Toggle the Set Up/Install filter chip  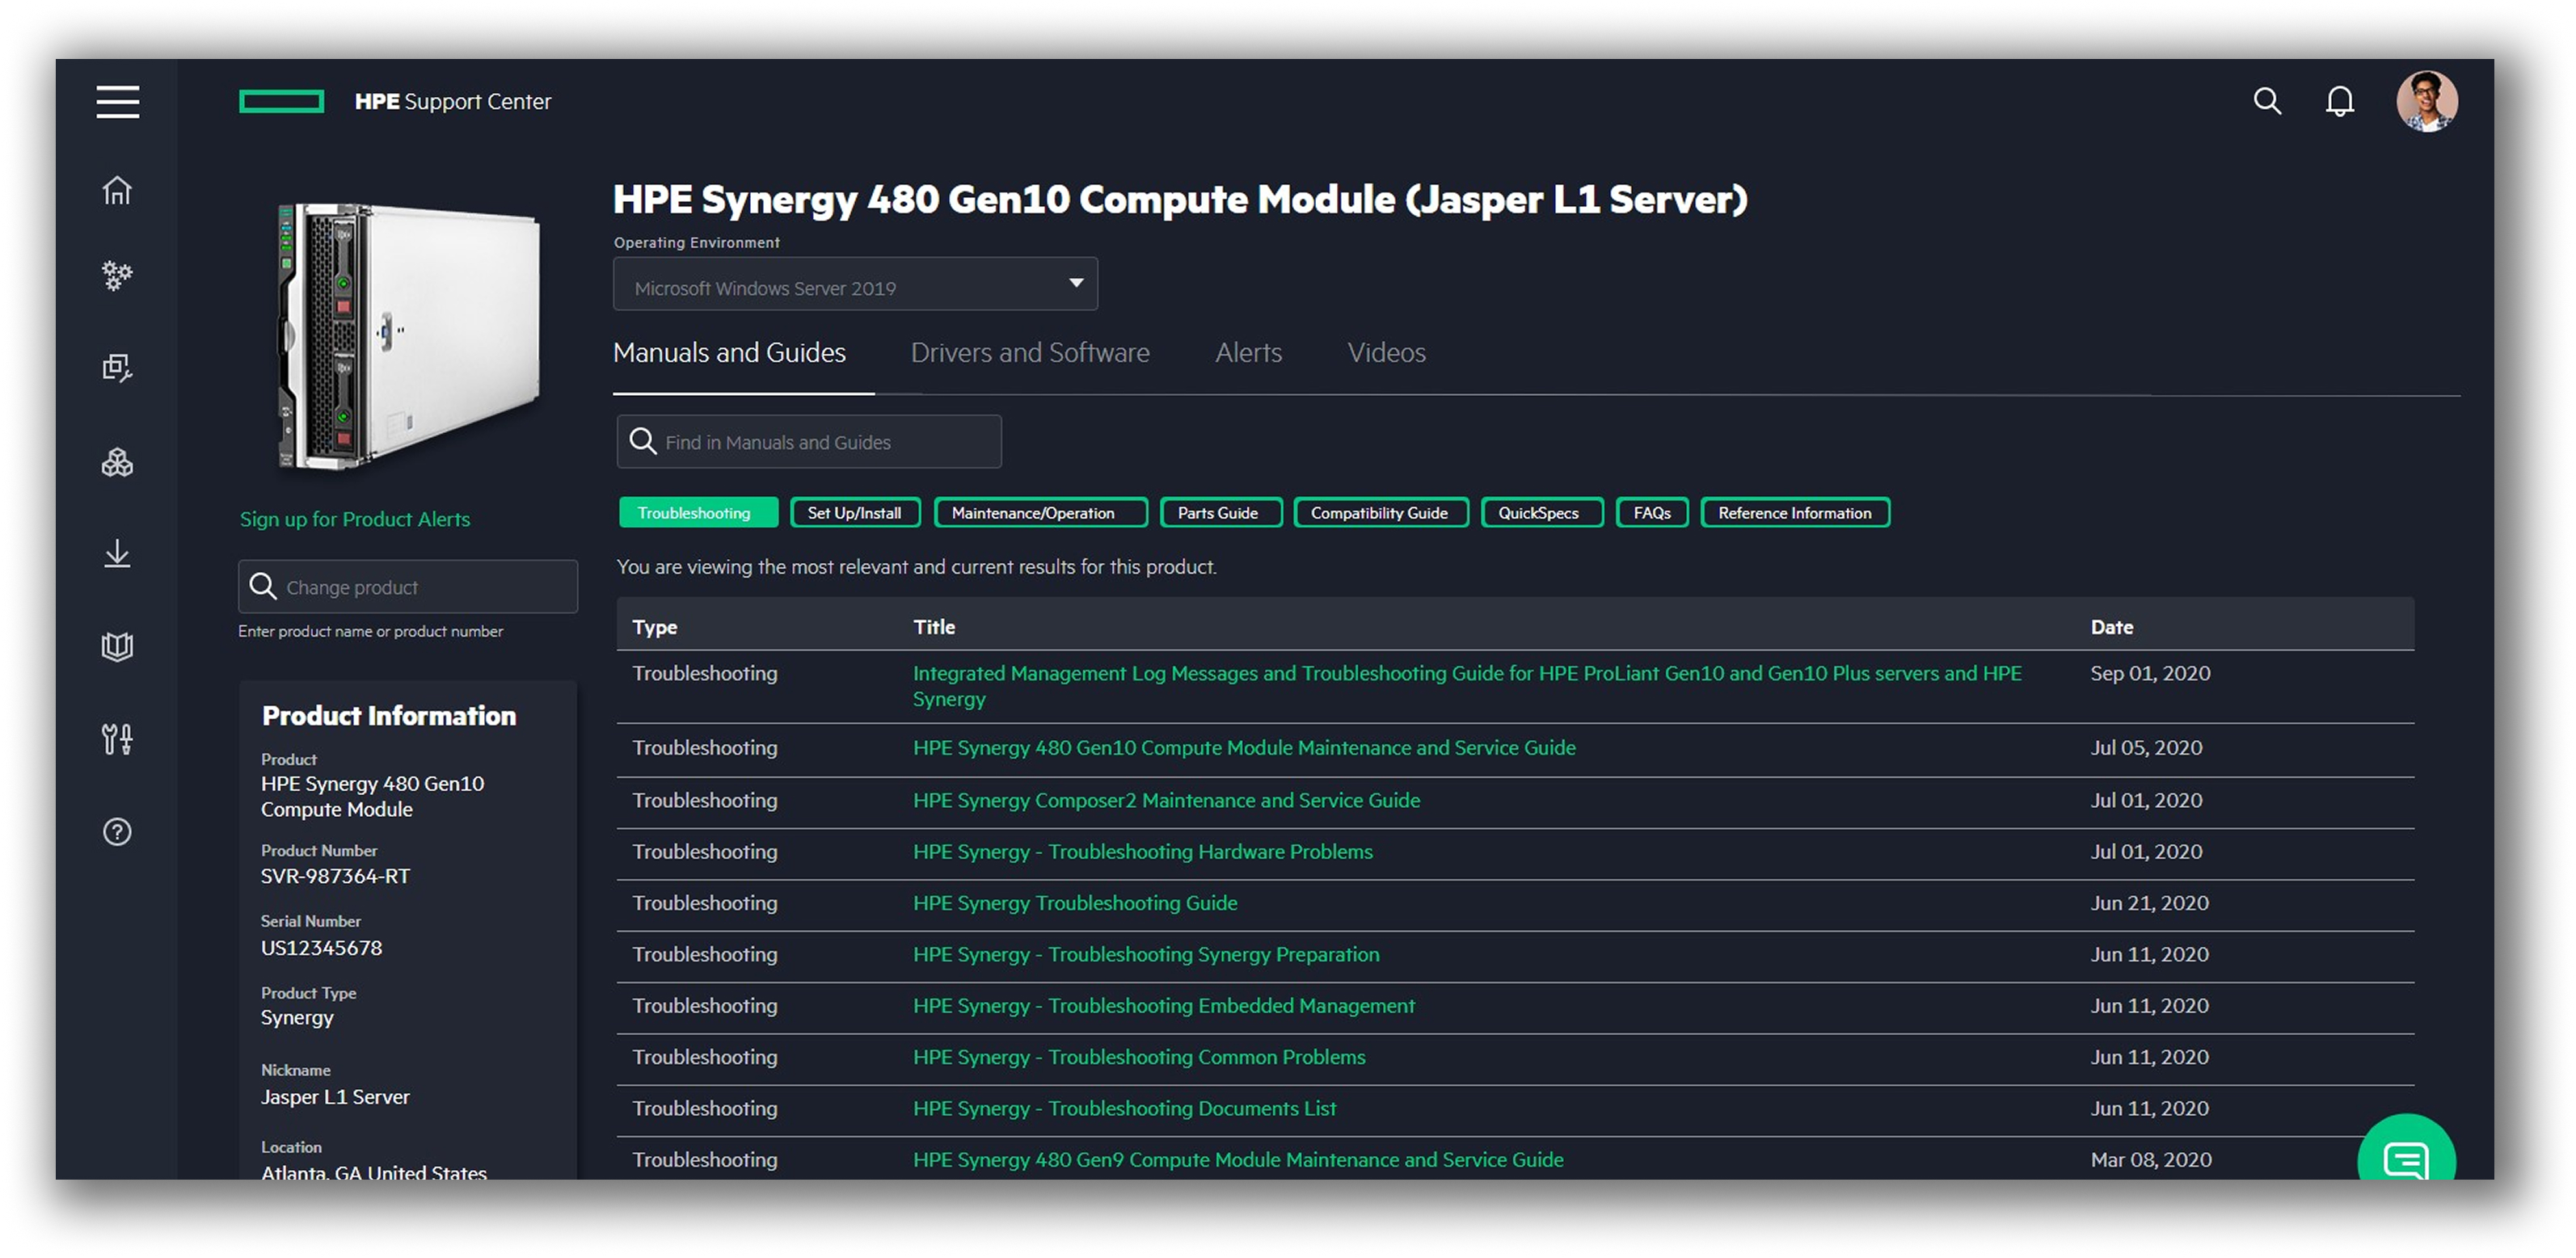pos(855,512)
